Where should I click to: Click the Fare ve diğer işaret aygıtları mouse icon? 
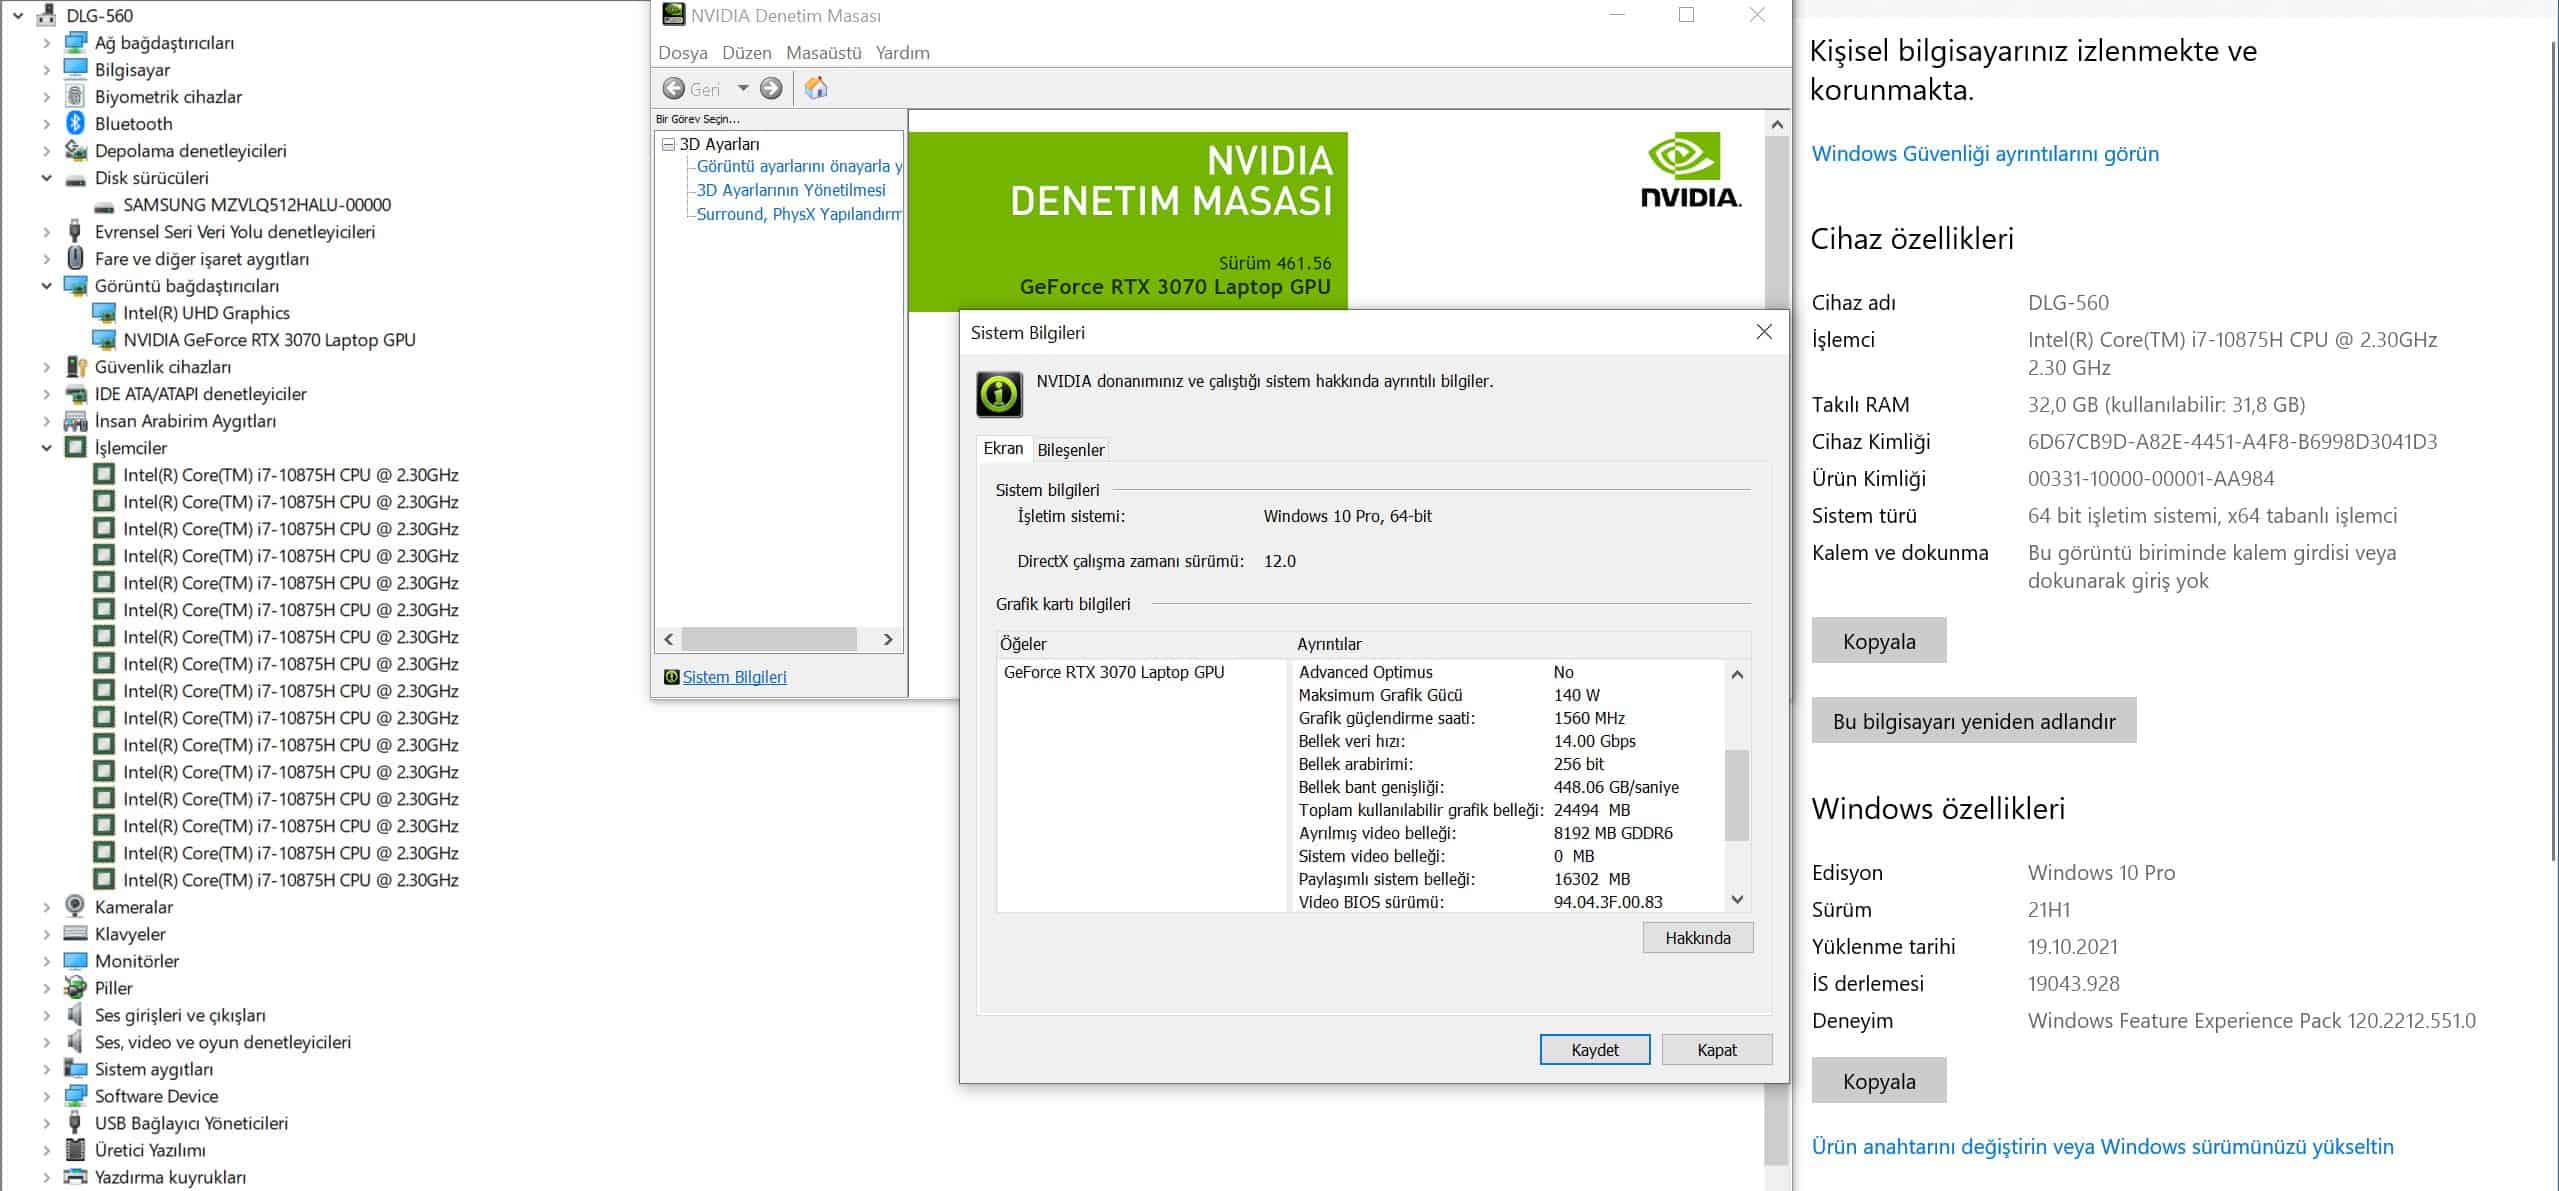75,258
